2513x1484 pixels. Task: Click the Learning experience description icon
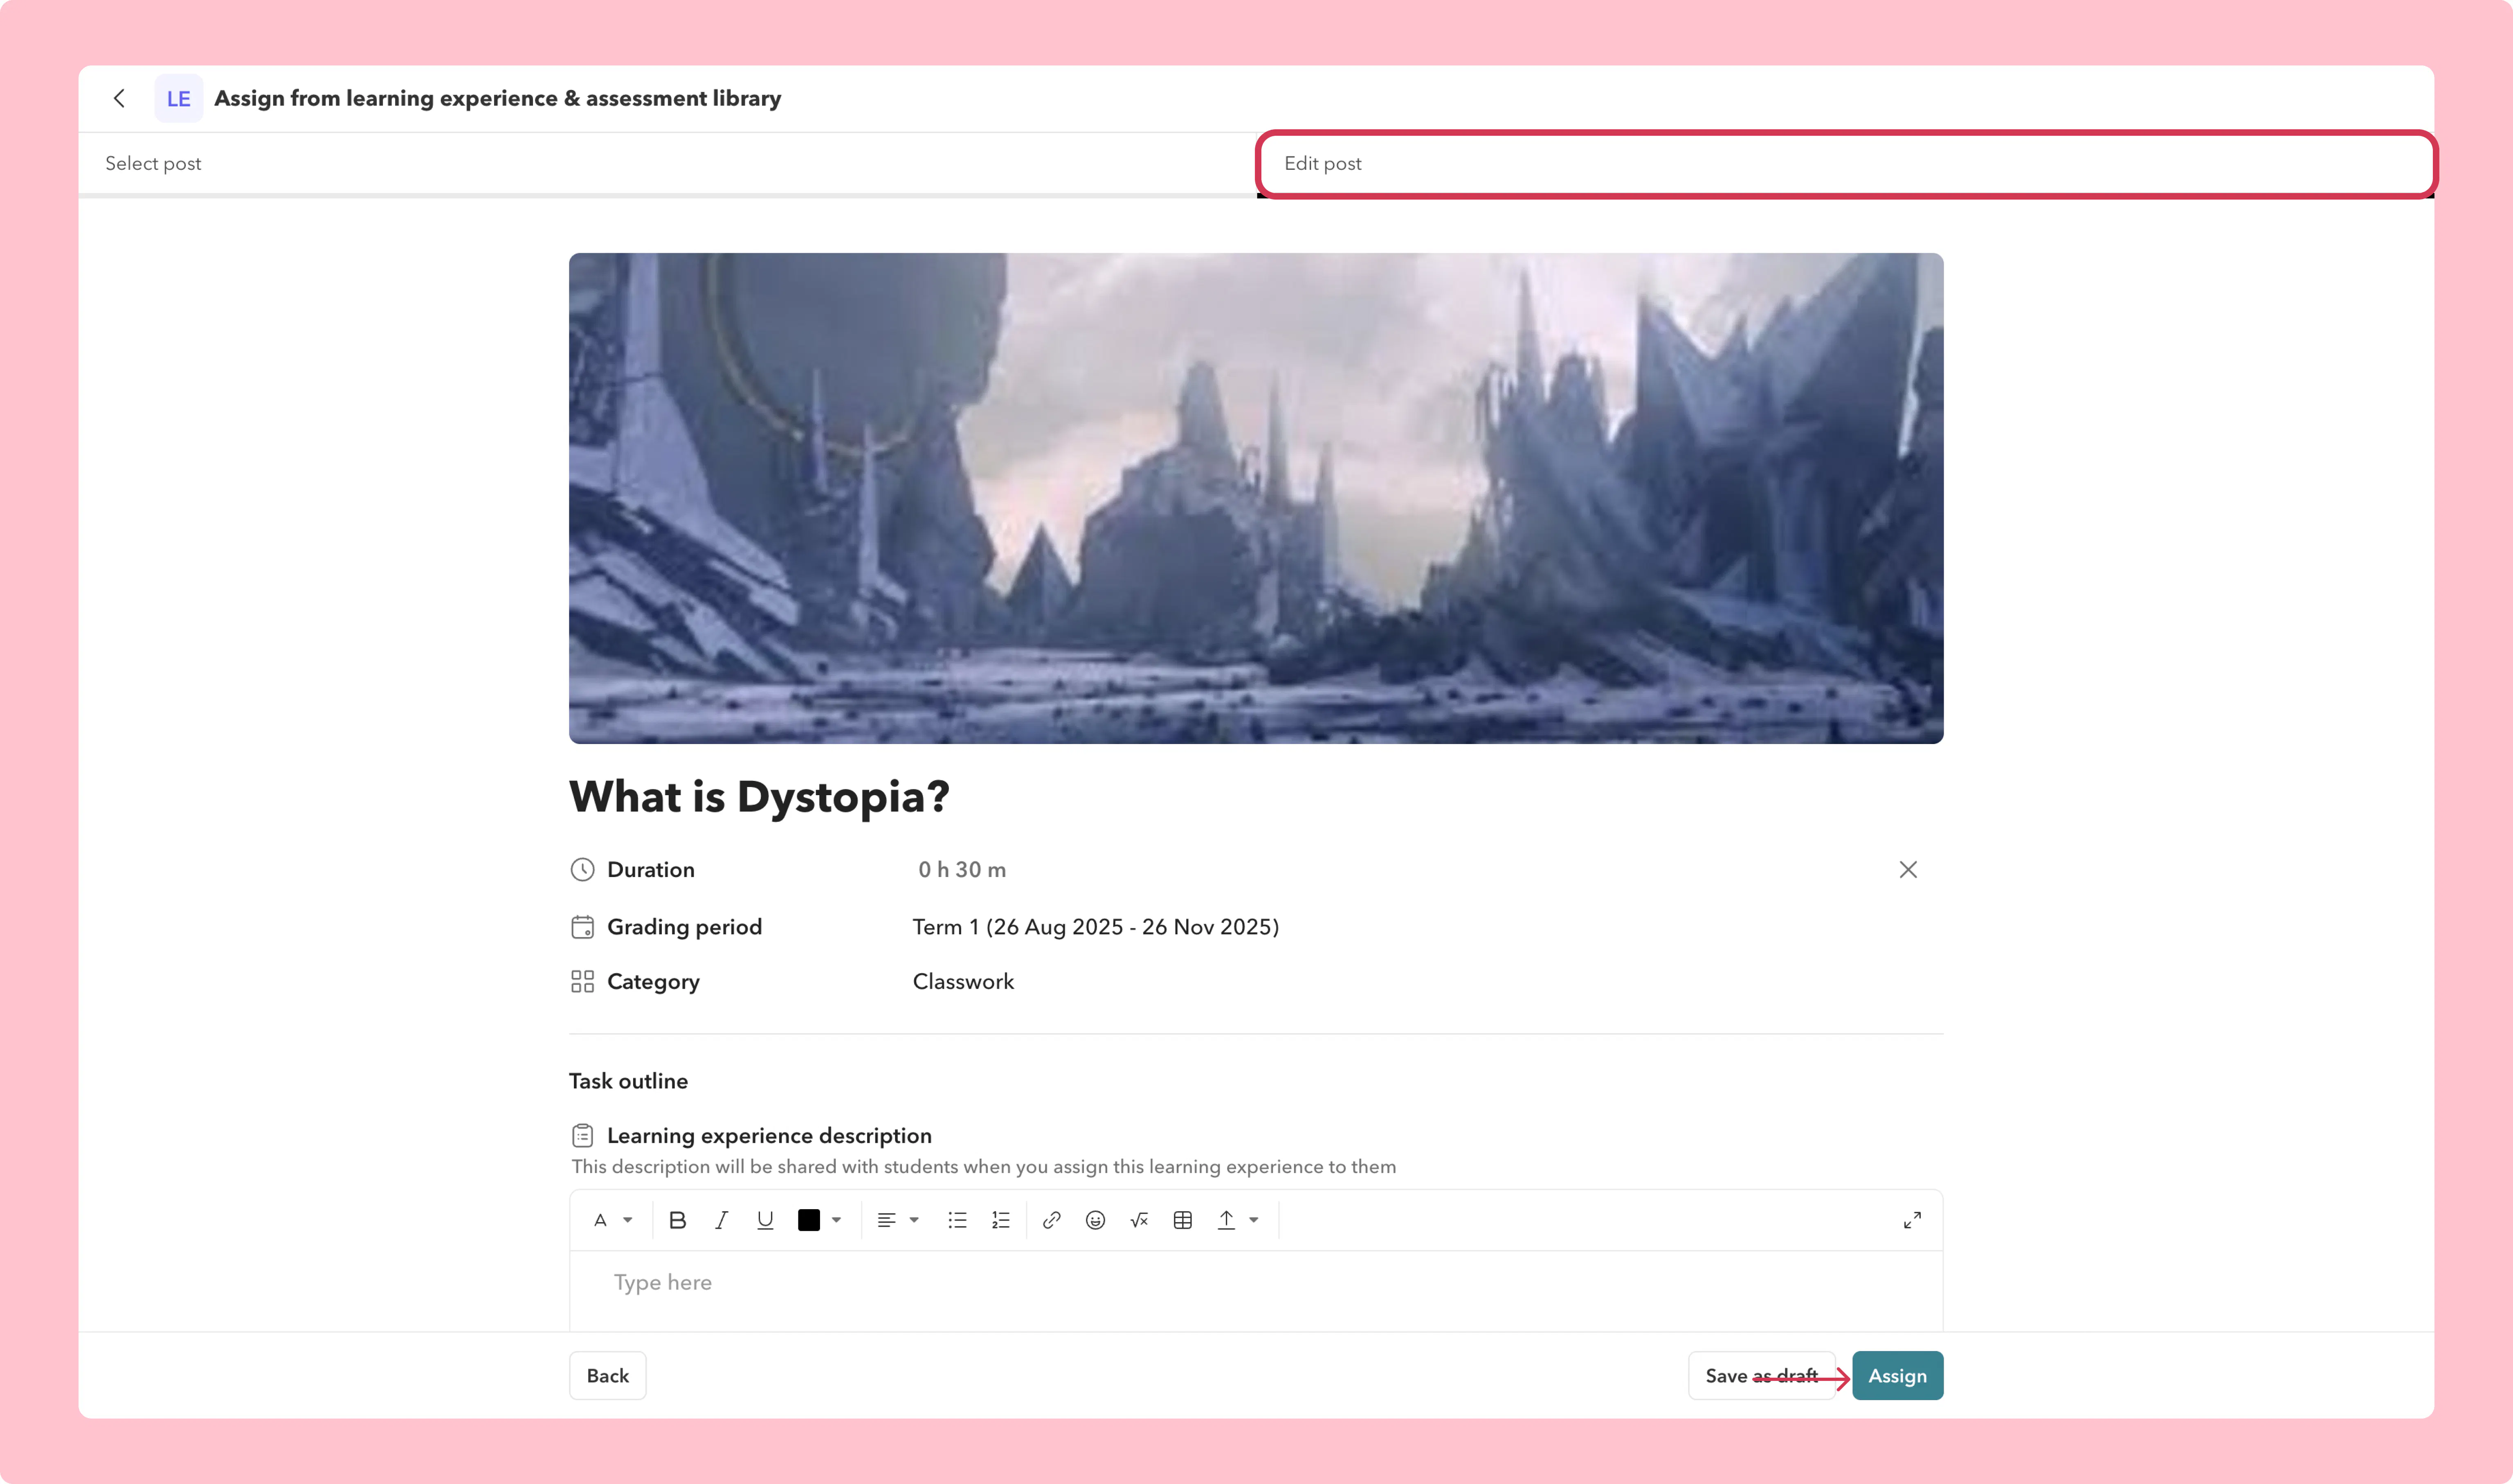[x=582, y=1136]
